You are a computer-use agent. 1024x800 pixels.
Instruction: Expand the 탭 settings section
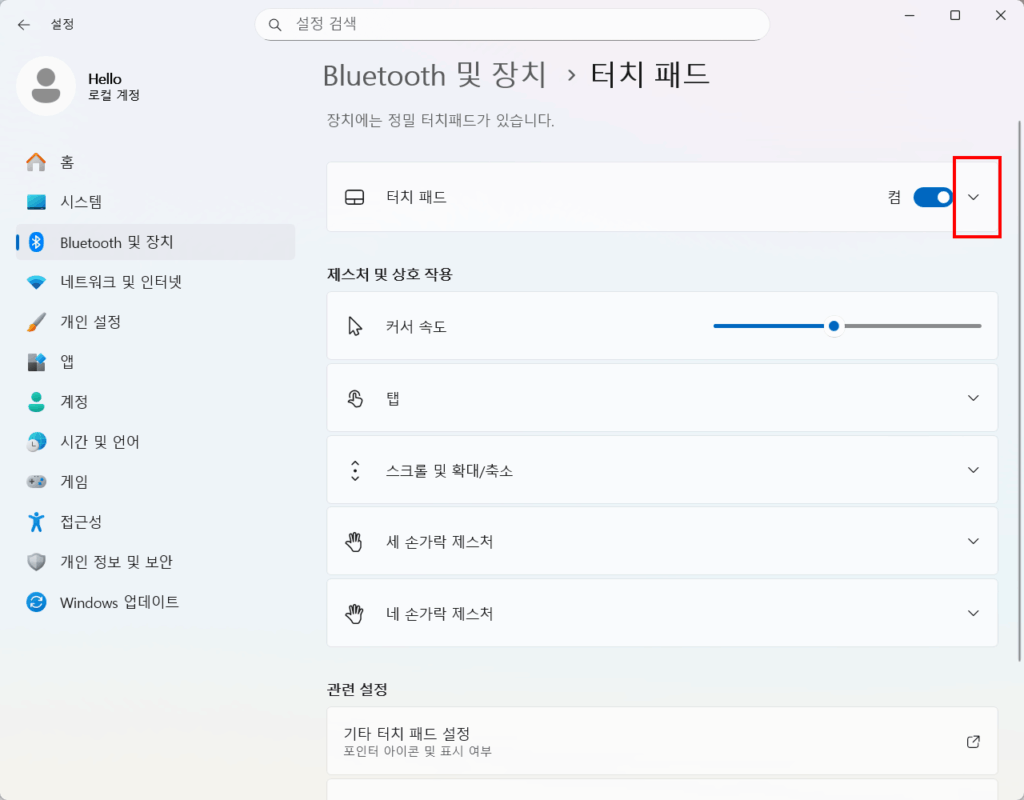tap(974, 398)
